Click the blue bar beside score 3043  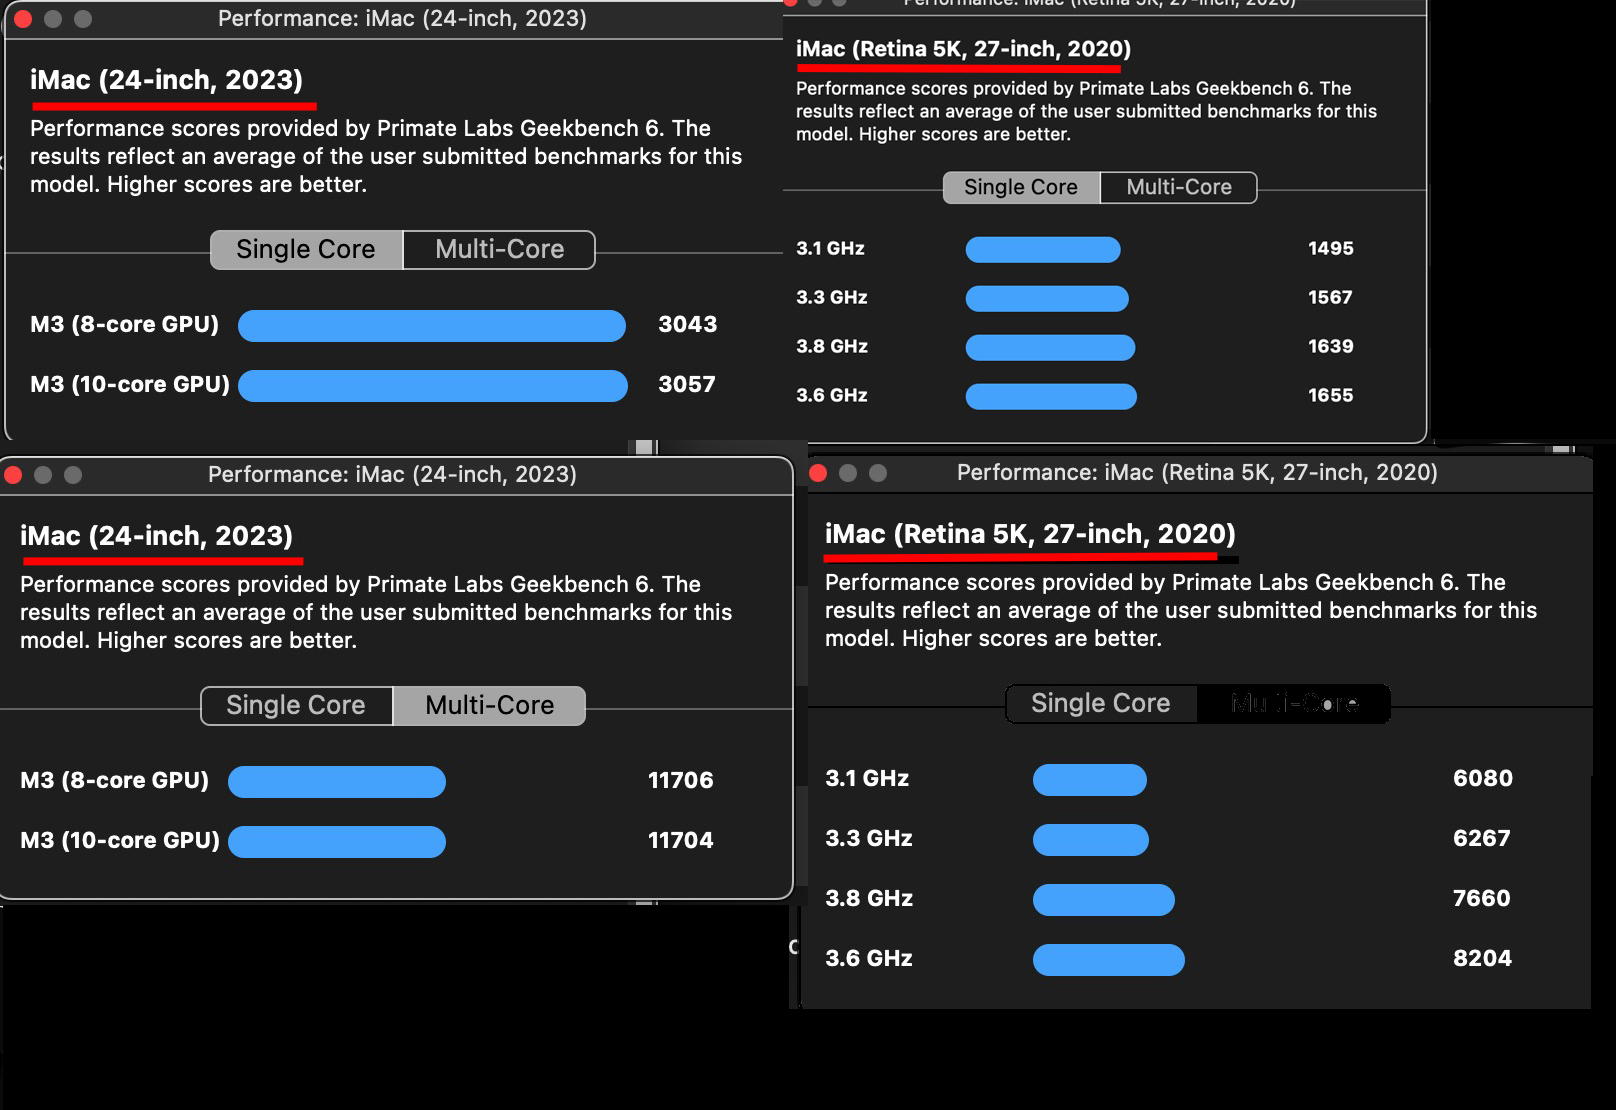(x=432, y=325)
